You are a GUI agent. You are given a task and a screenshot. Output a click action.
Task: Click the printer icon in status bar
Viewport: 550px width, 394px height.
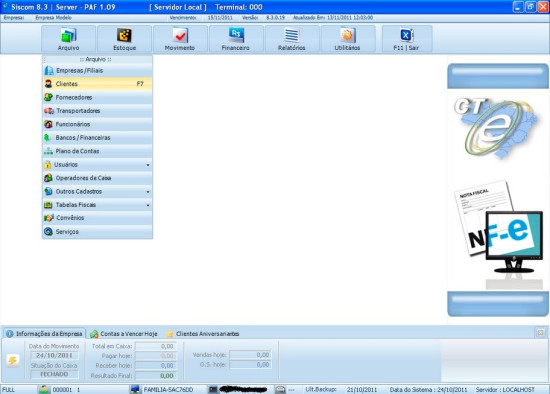pyautogui.click(x=280, y=389)
